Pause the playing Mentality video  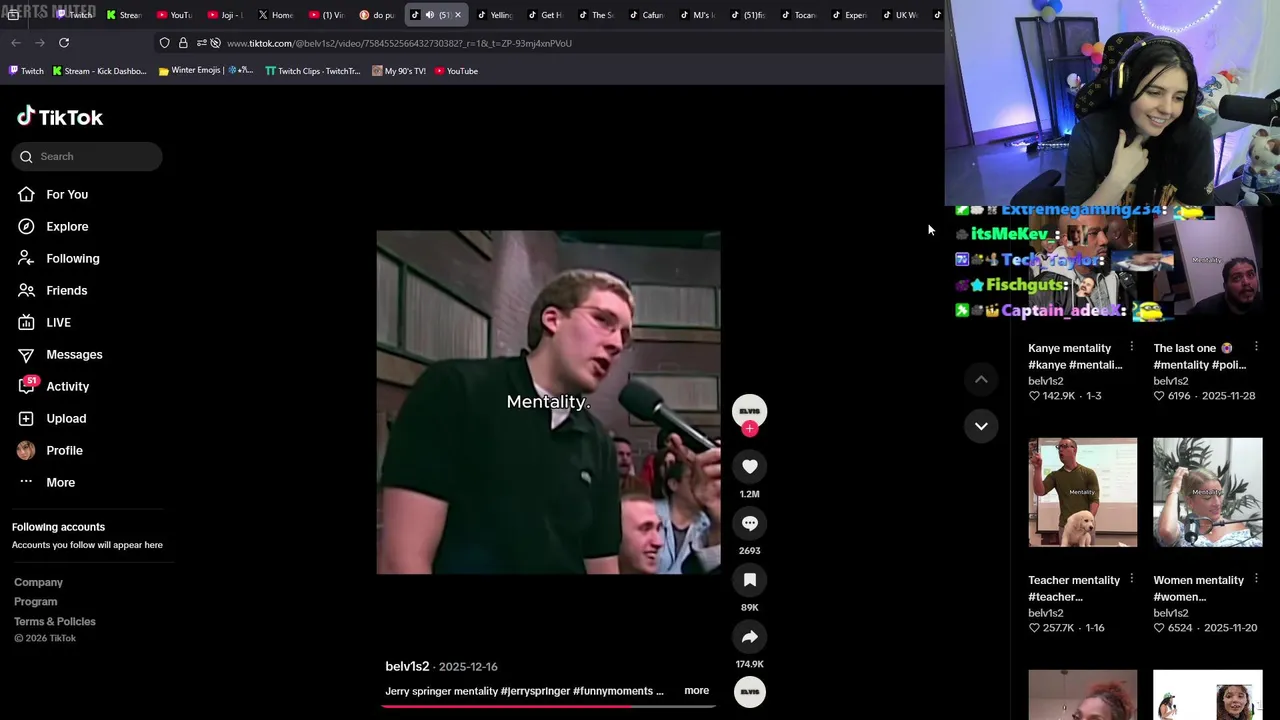548,402
